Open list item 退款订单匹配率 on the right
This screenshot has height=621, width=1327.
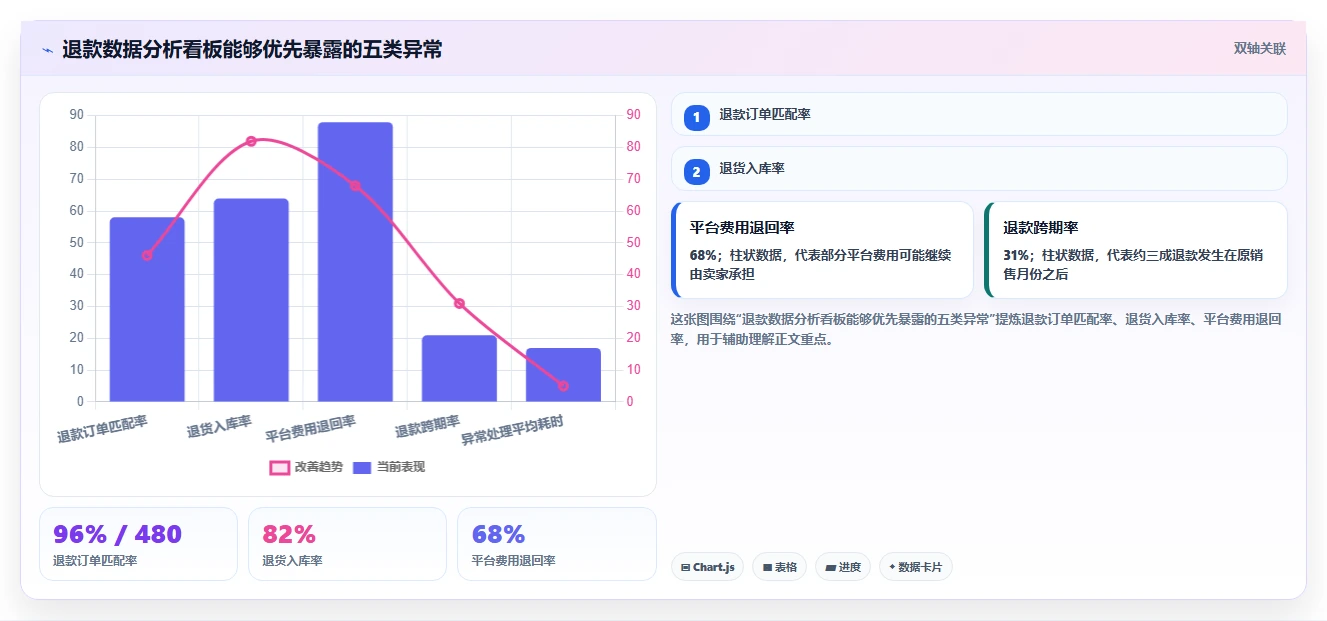(x=979, y=114)
